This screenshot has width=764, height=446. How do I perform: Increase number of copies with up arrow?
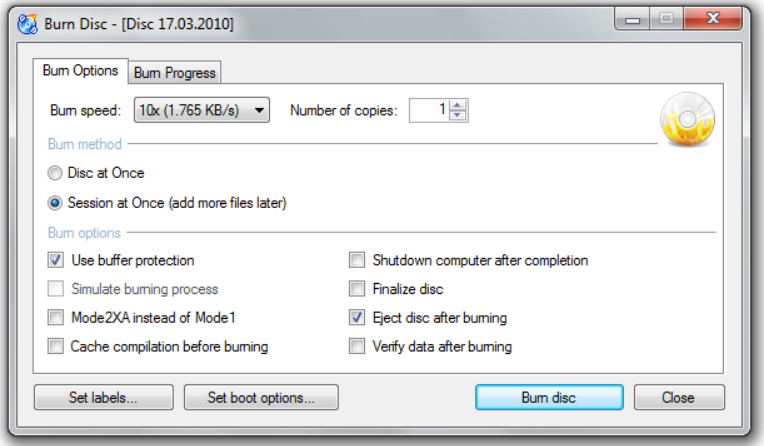[457, 105]
